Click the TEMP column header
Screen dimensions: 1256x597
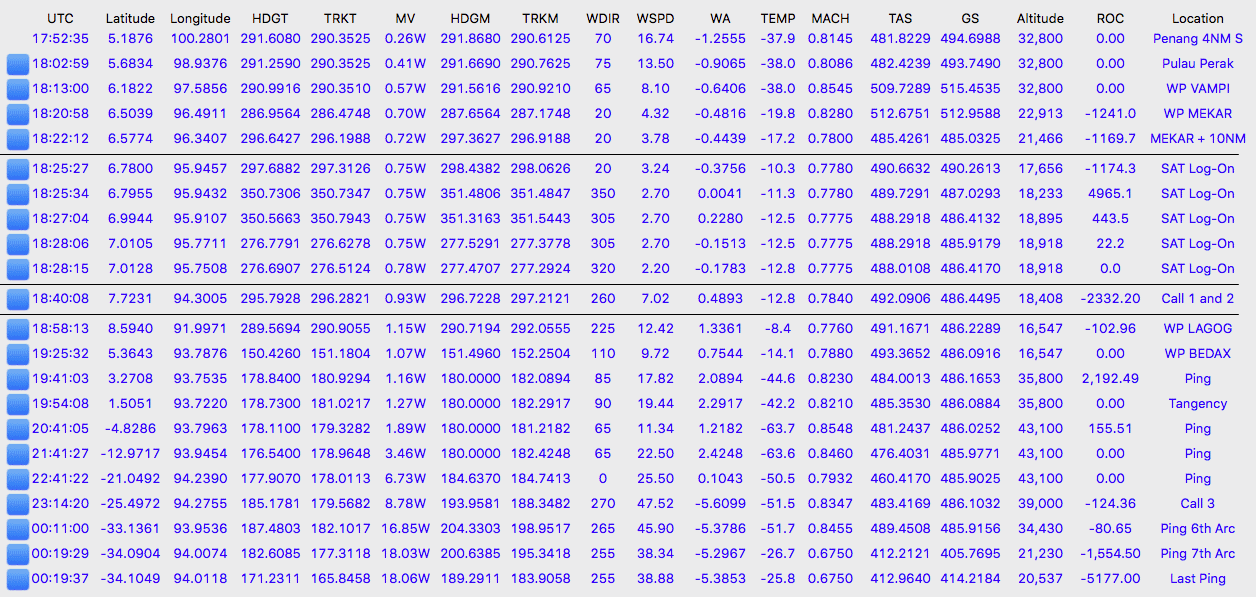tap(778, 19)
